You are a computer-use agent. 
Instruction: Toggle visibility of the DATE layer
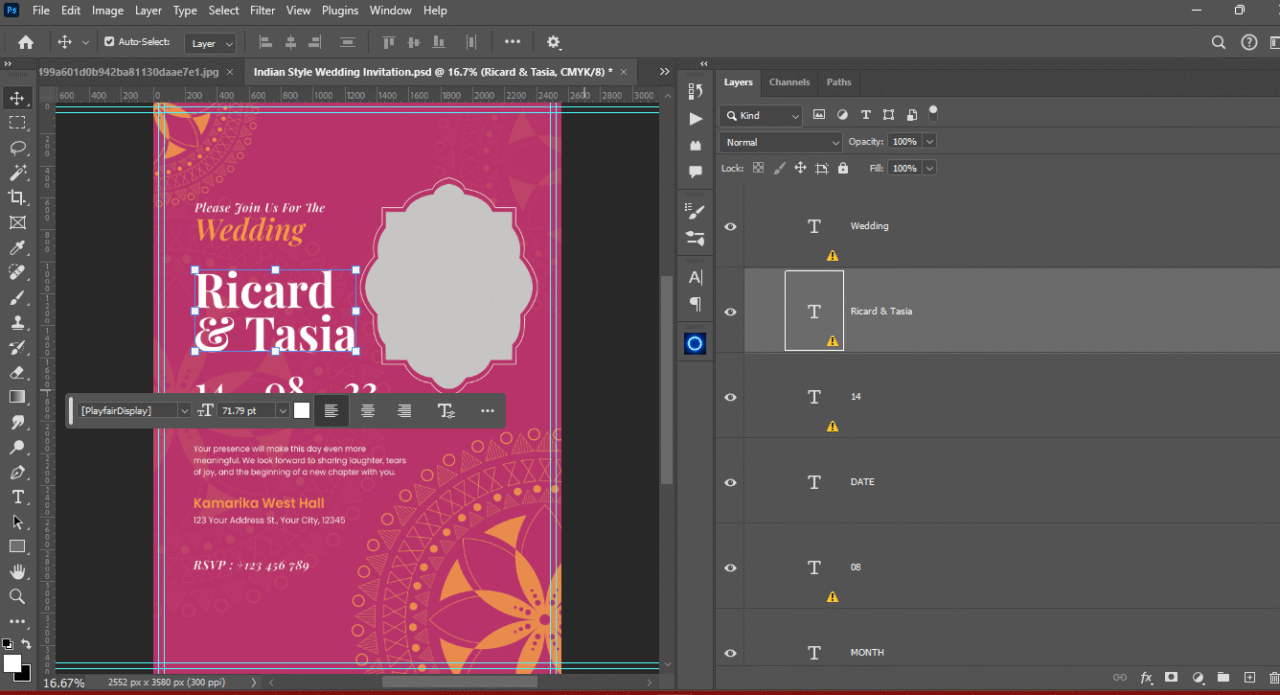[730, 483]
